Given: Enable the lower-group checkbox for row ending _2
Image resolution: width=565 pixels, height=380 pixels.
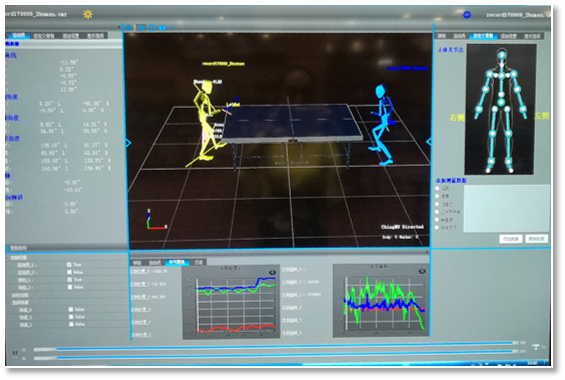Looking at the screenshot, I should tap(71, 324).
